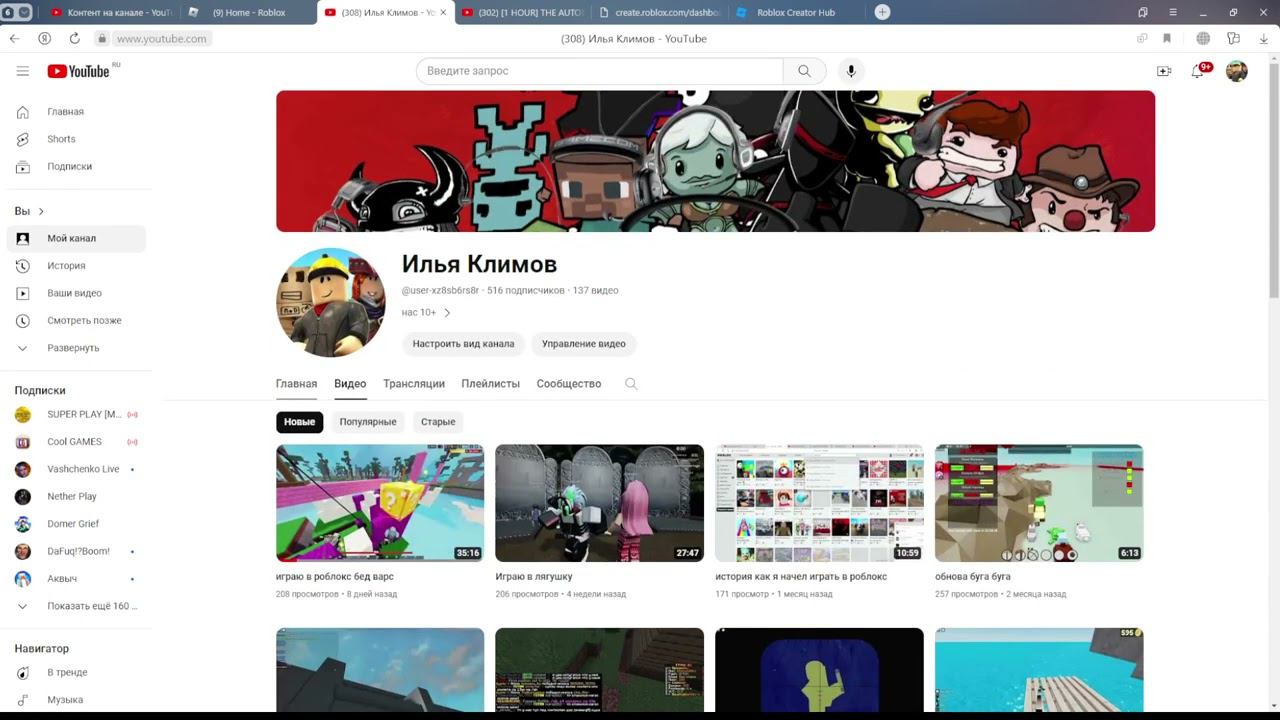The height and width of the screenshot is (720, 1280).
Task: Click the browser address bar www.youtube.com
Action: point(161,38)
